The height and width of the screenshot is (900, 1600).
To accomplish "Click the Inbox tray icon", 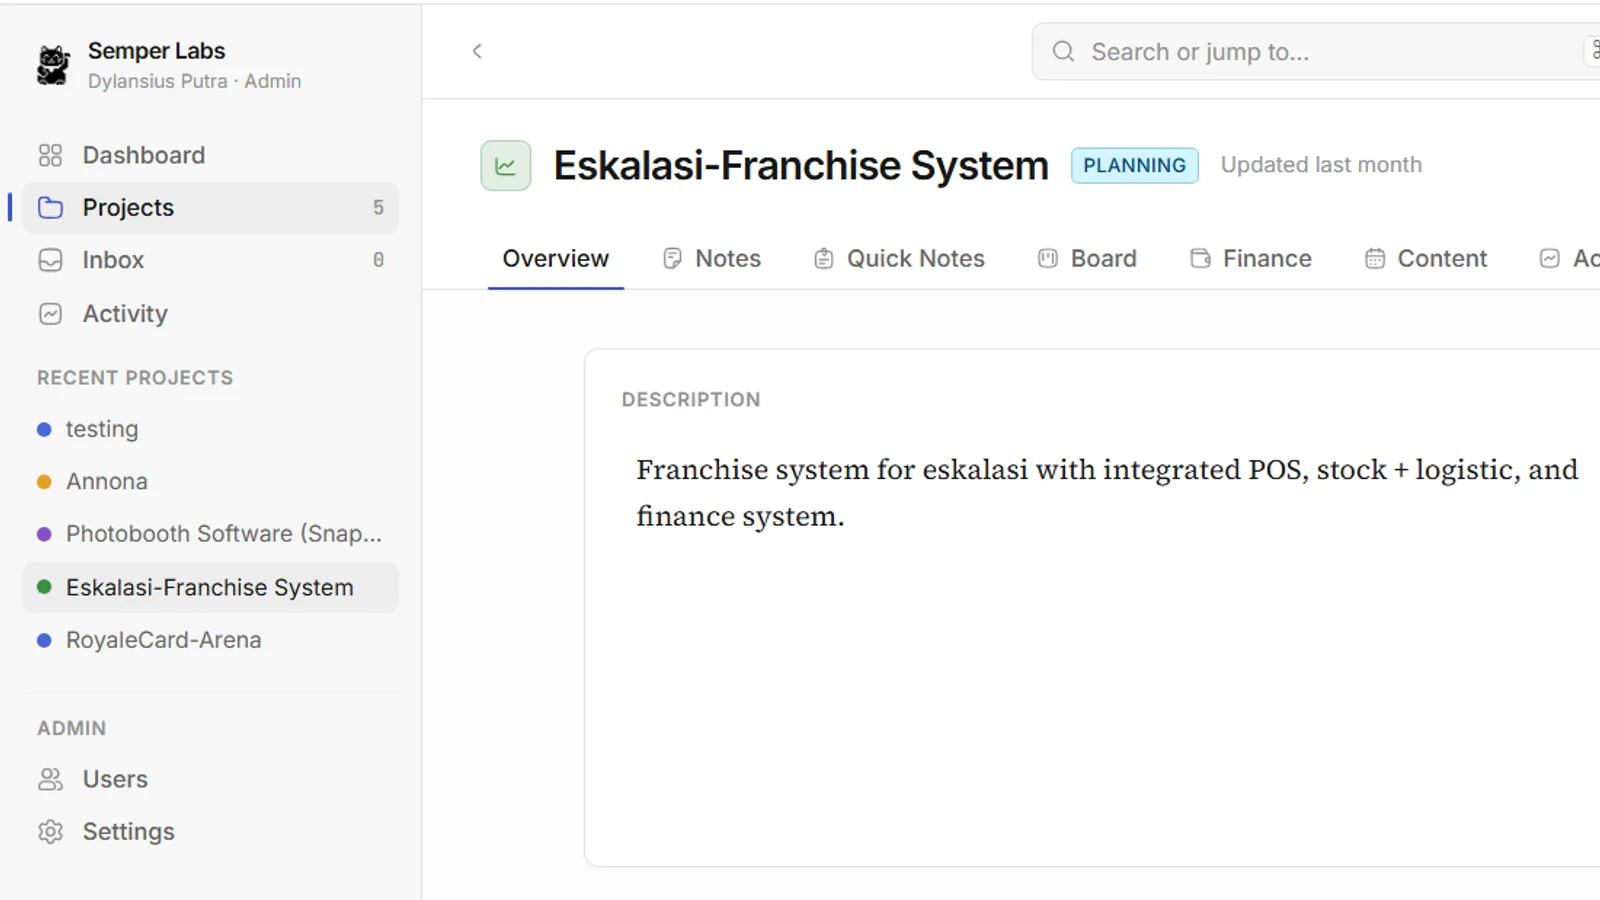I will pyautogui.click(x=50, y=260).
